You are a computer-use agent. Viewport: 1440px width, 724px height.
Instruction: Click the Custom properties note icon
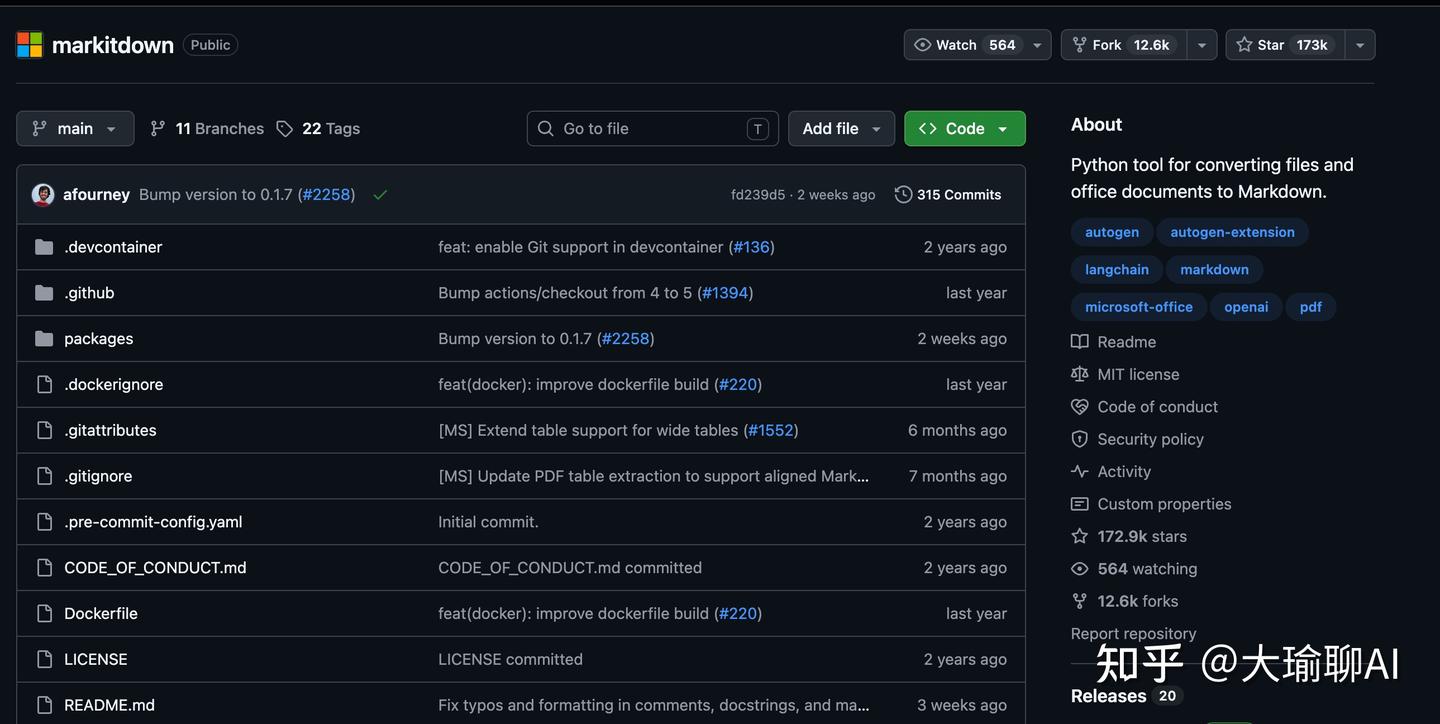tap(1080, 504)
